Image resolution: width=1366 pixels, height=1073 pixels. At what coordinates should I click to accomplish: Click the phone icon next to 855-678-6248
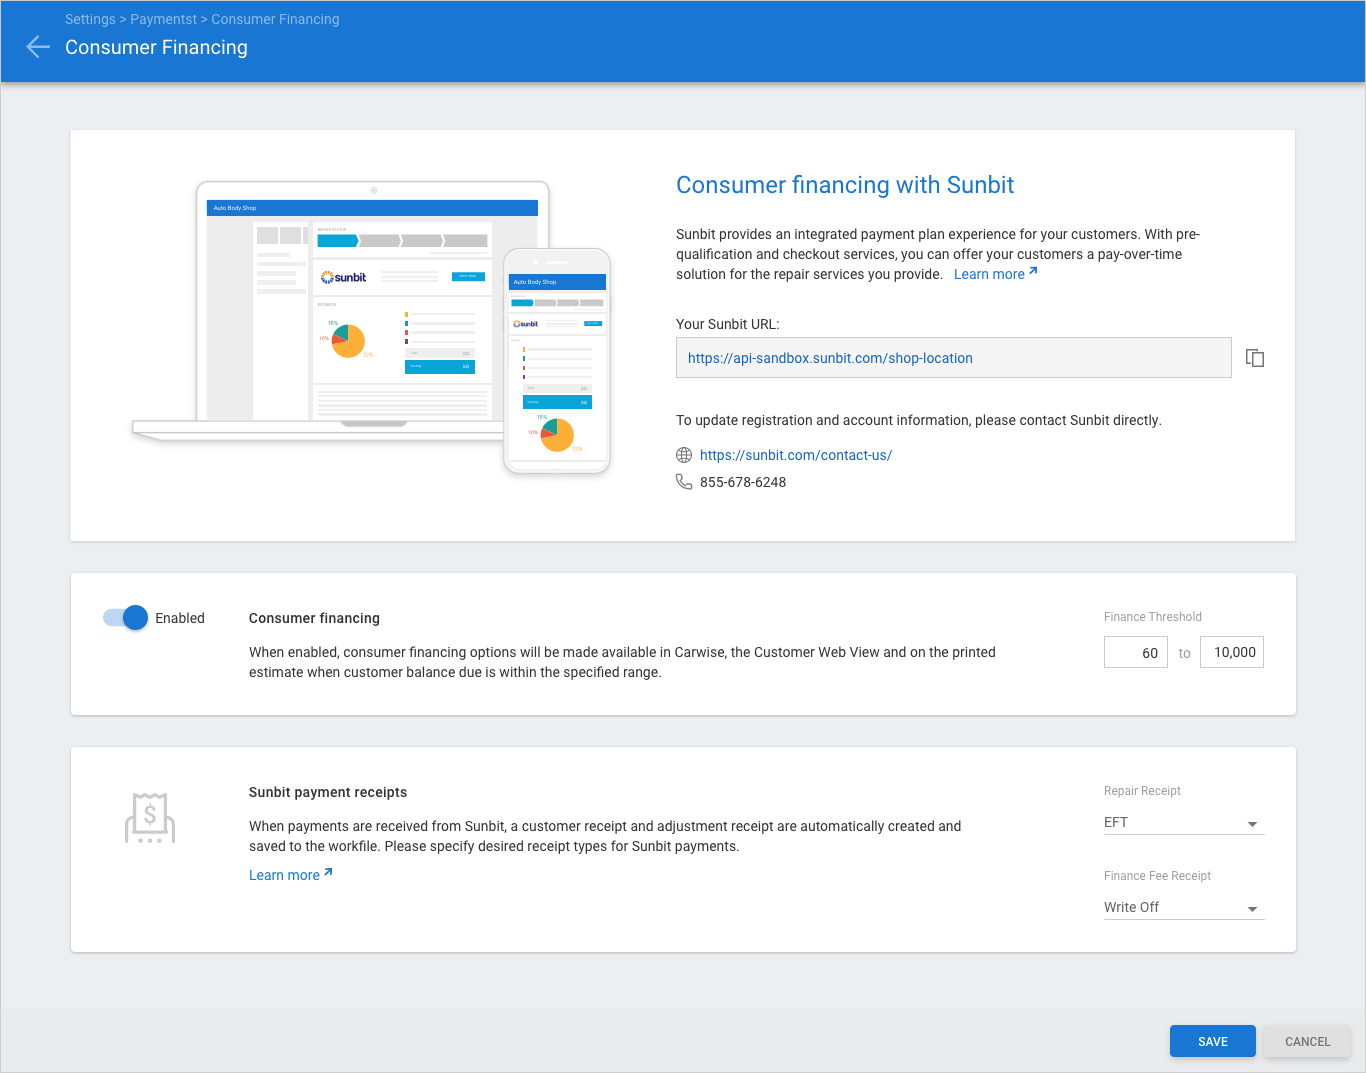[x=684, y=482]
